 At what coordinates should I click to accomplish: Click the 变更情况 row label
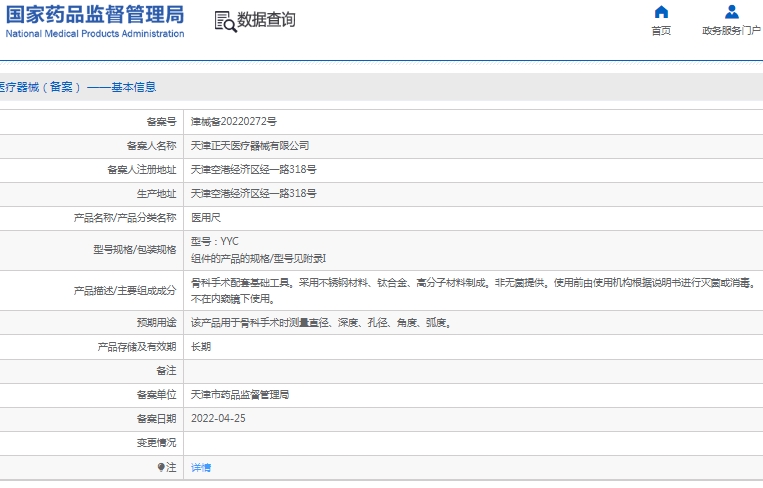(x=157, y=443)
